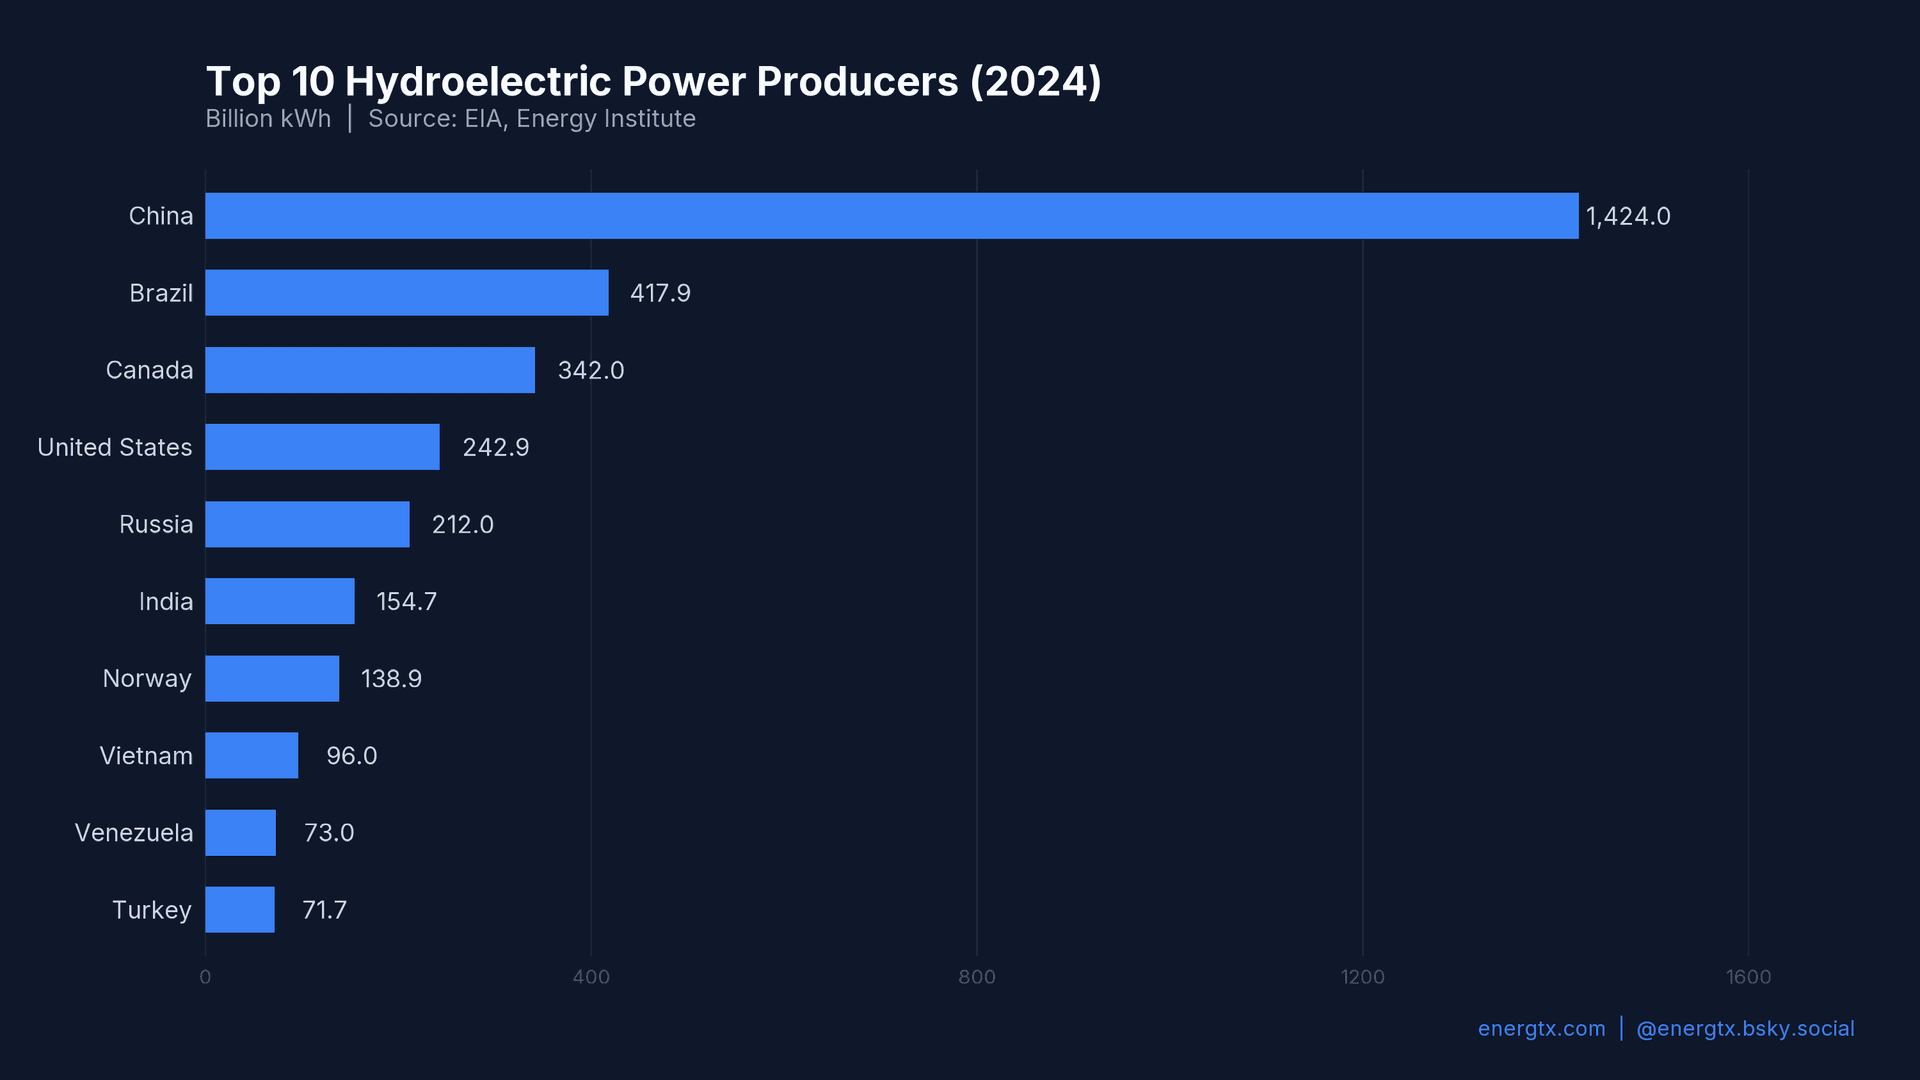Viewport: 1920px width, 1080px height.
Task: Click the Canada bar
Action: coord(370,369)
